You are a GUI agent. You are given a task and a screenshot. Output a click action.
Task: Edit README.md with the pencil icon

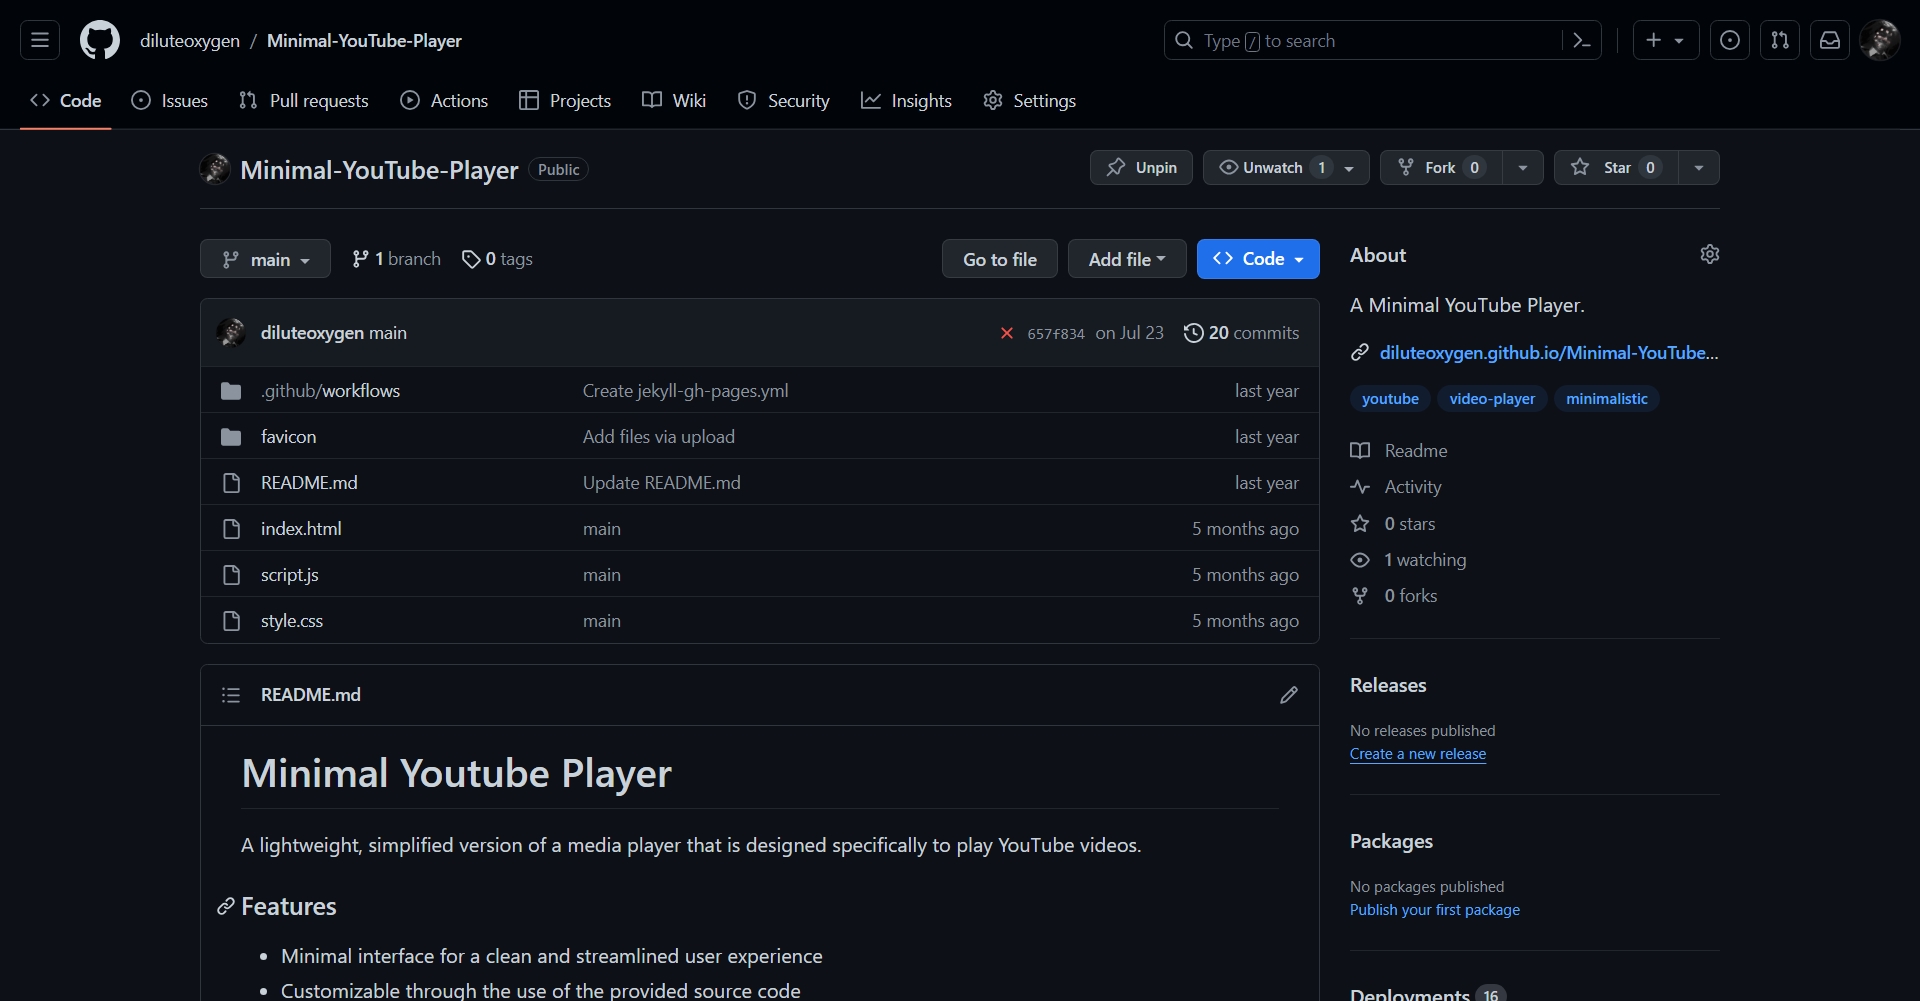pos(1289,695)
